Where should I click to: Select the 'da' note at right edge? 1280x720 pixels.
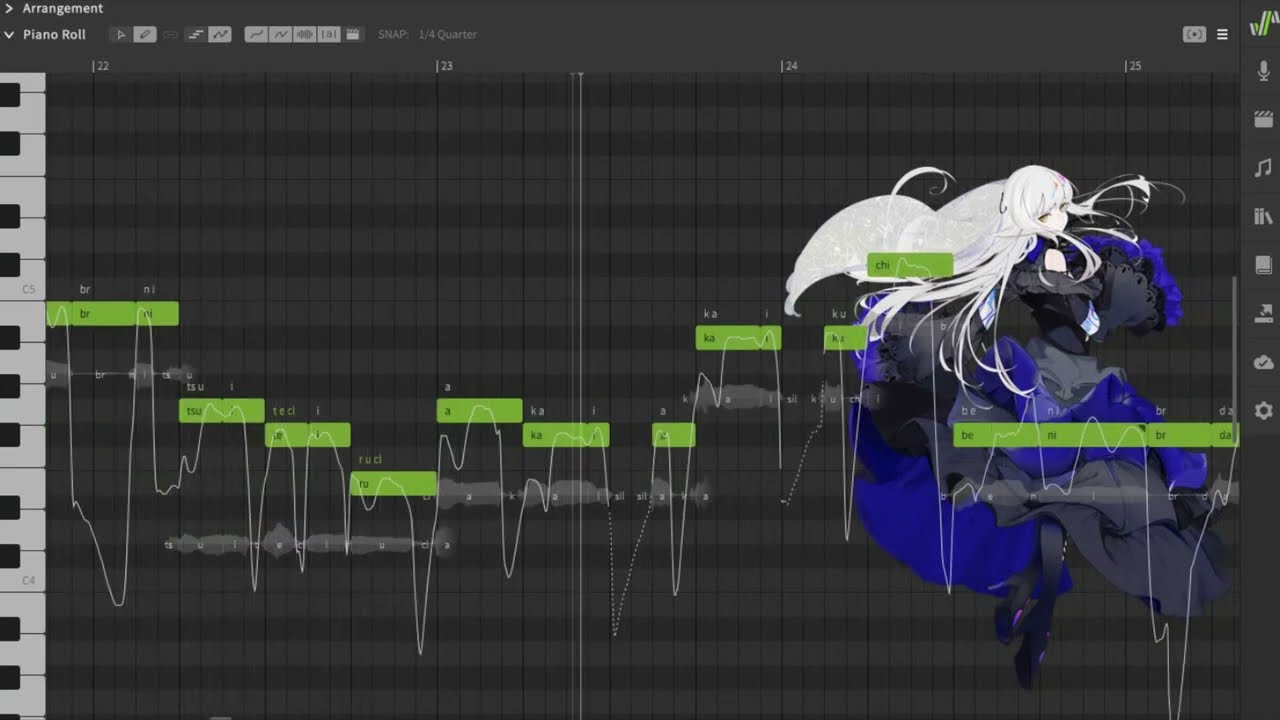(x=1225, y=435)
